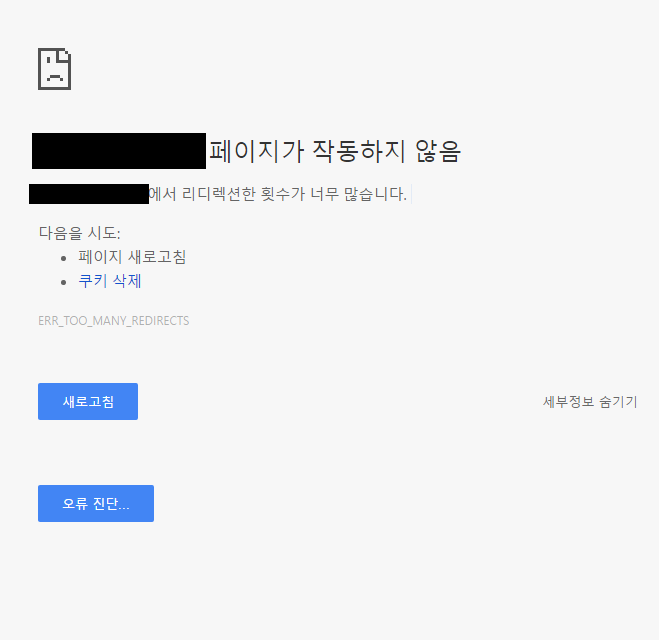Select the 페이지 새로고침 suggestion
The height and width of the screenshot is (640, 659).
132,257
